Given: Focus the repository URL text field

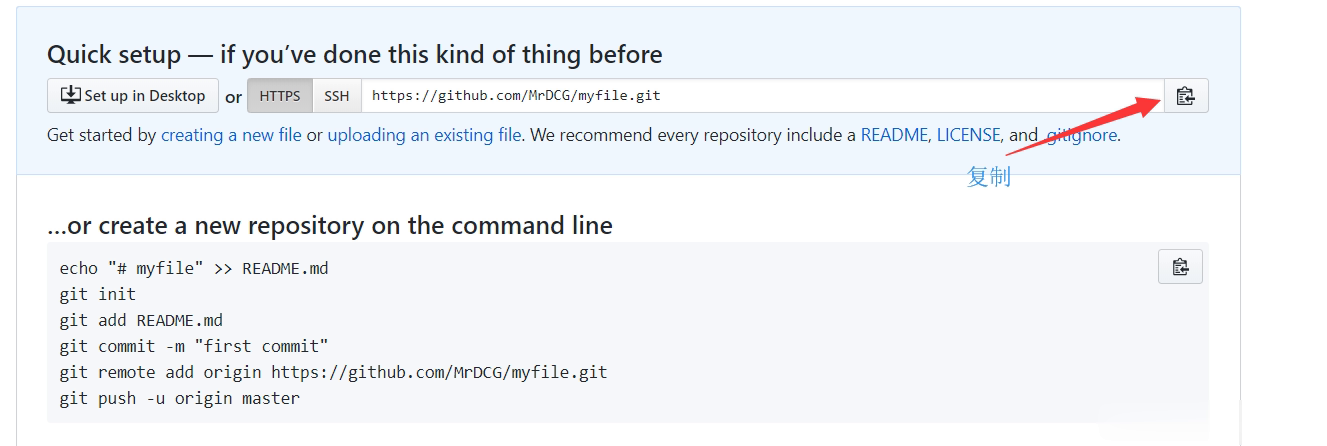Looking at the screenshot, I should tap(762, 96).
